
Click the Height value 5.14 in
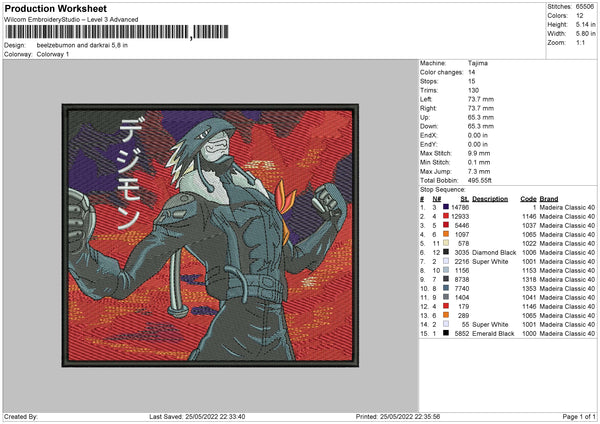coord(585,24)
